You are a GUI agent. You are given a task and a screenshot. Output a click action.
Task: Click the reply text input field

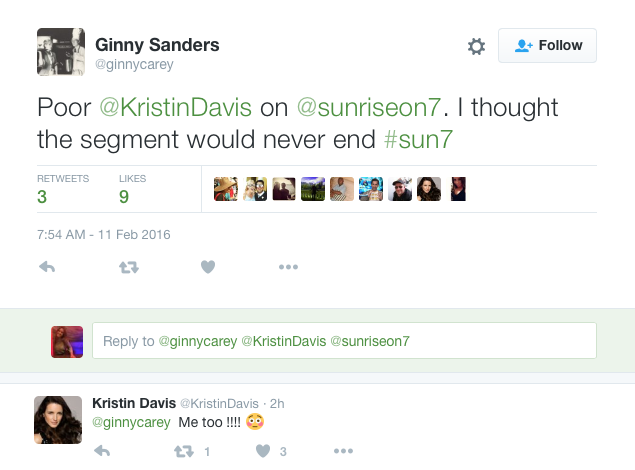click(x=344, y=341)
